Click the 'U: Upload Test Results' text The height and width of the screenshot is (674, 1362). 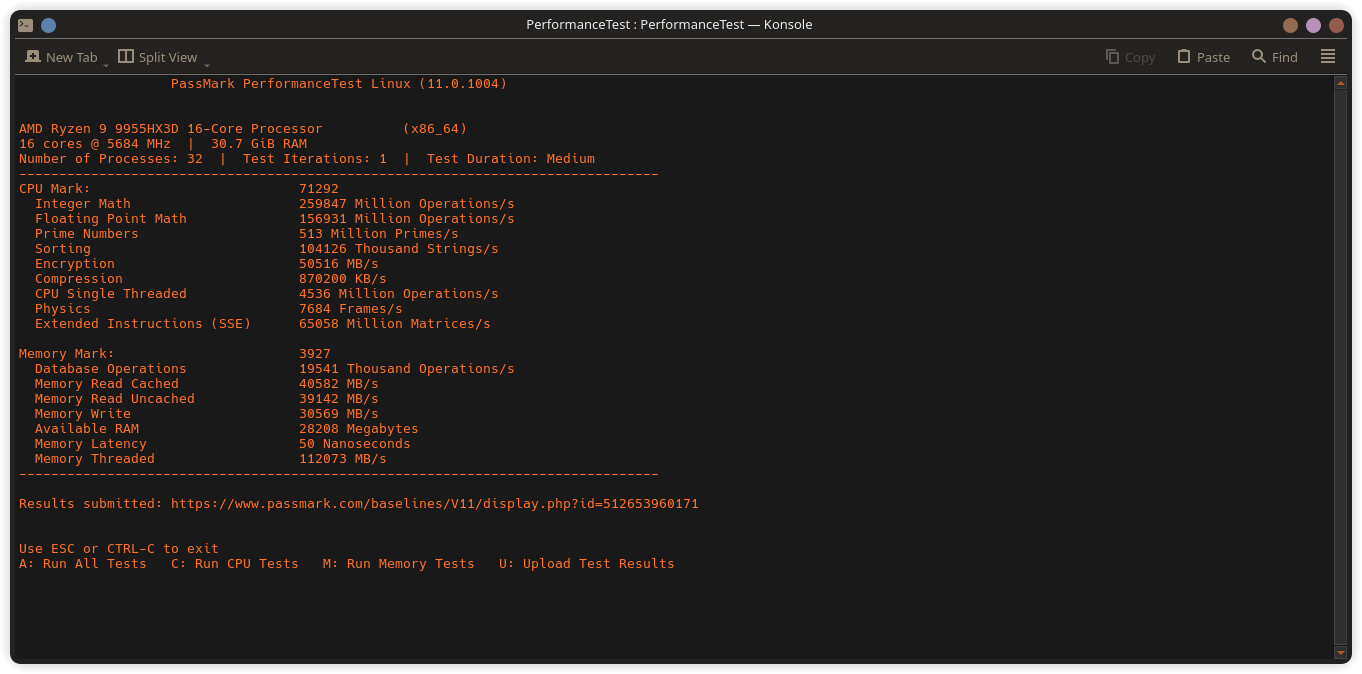(587, 564)
